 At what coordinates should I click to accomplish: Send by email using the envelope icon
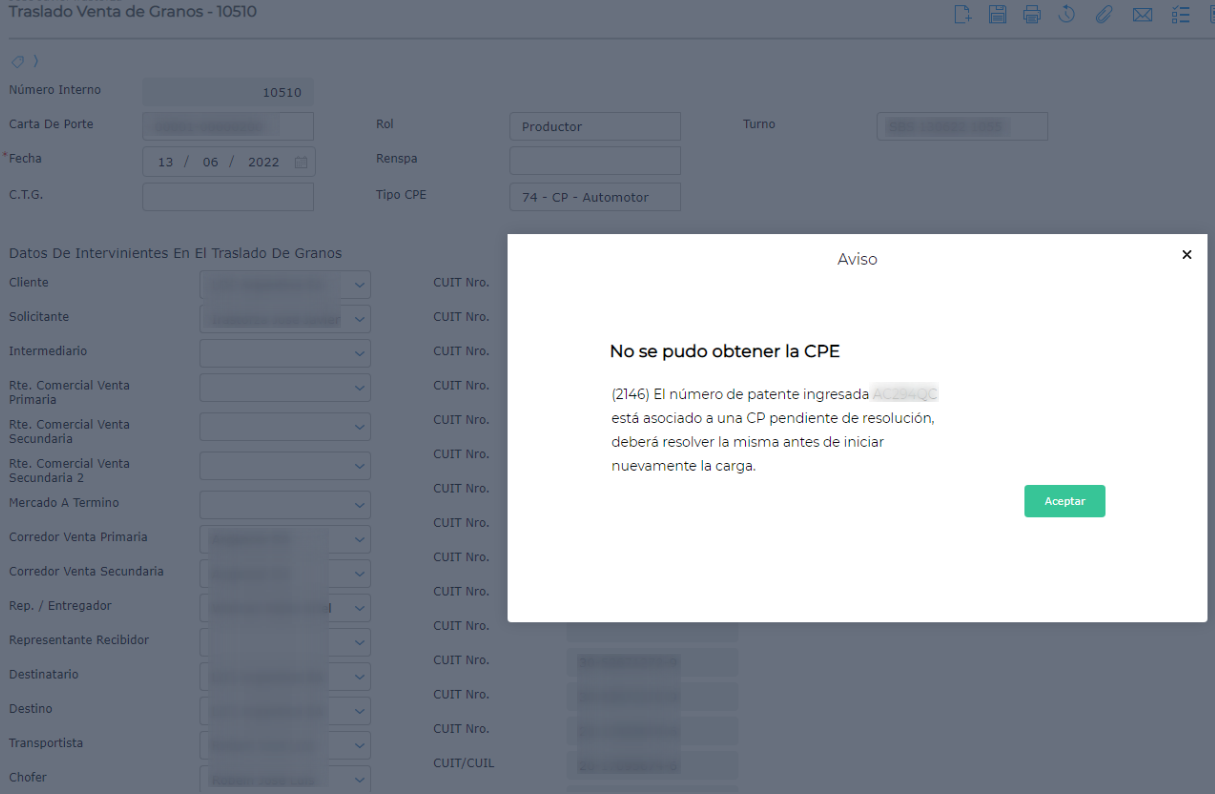pos(1142,15)
